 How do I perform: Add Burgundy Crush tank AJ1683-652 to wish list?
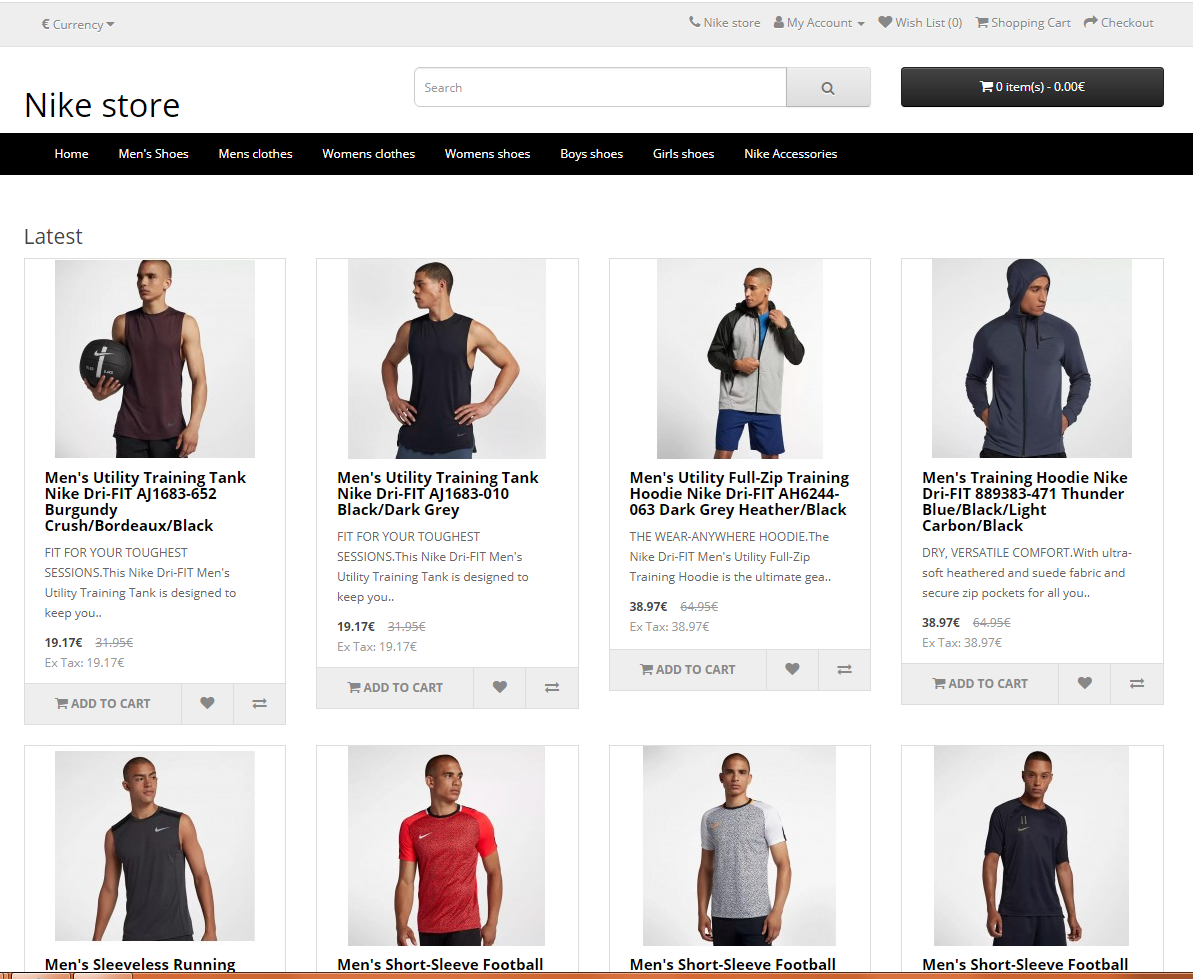tap(207, 704)
